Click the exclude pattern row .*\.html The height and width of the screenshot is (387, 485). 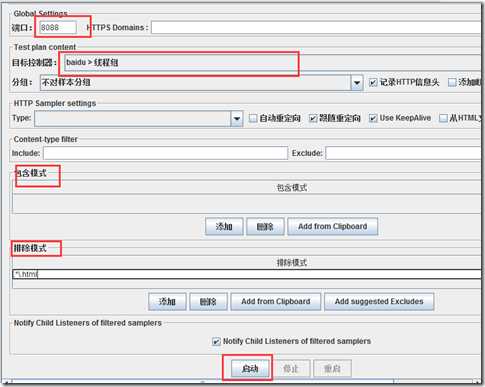click(247, 274)
